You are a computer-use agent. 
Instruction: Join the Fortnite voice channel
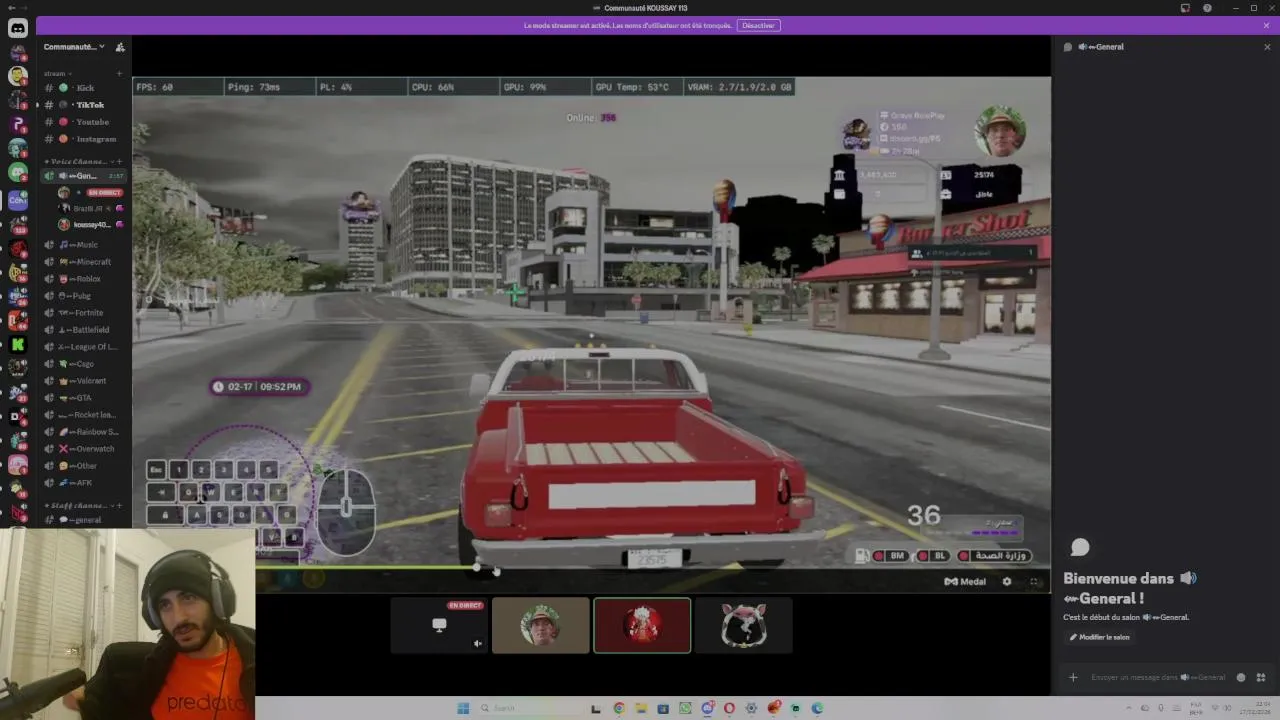pyautogui.click(x=84, y=313)
